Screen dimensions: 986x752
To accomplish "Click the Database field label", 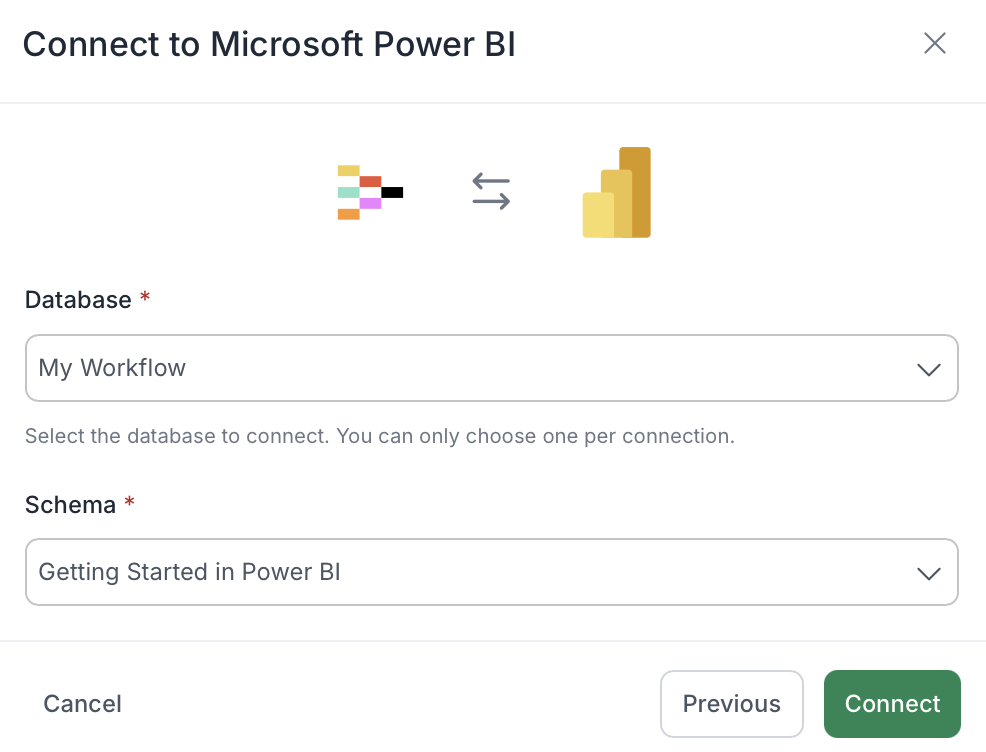I will 78,300.
